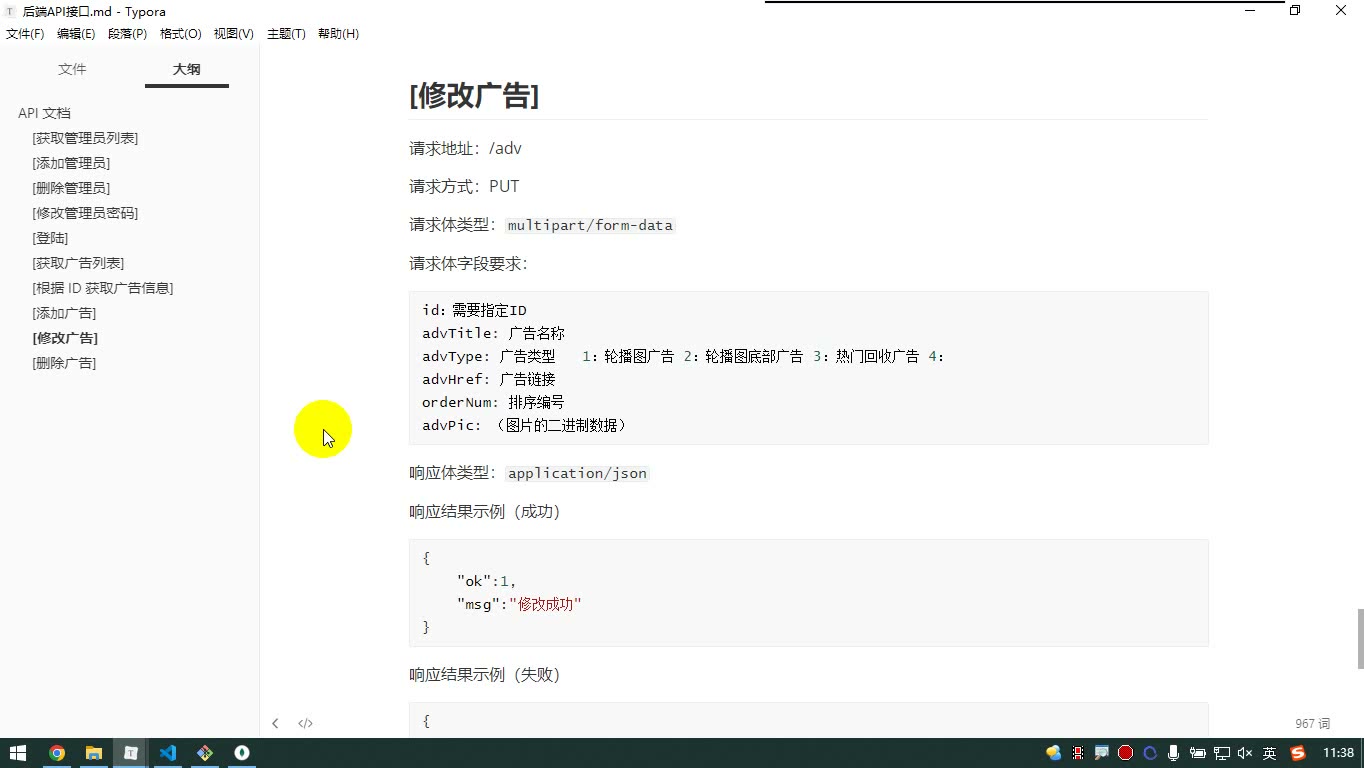Jump to API 文档 outline heading
This screenshot has width=1364, height=768.
click(x=44, y=113)
